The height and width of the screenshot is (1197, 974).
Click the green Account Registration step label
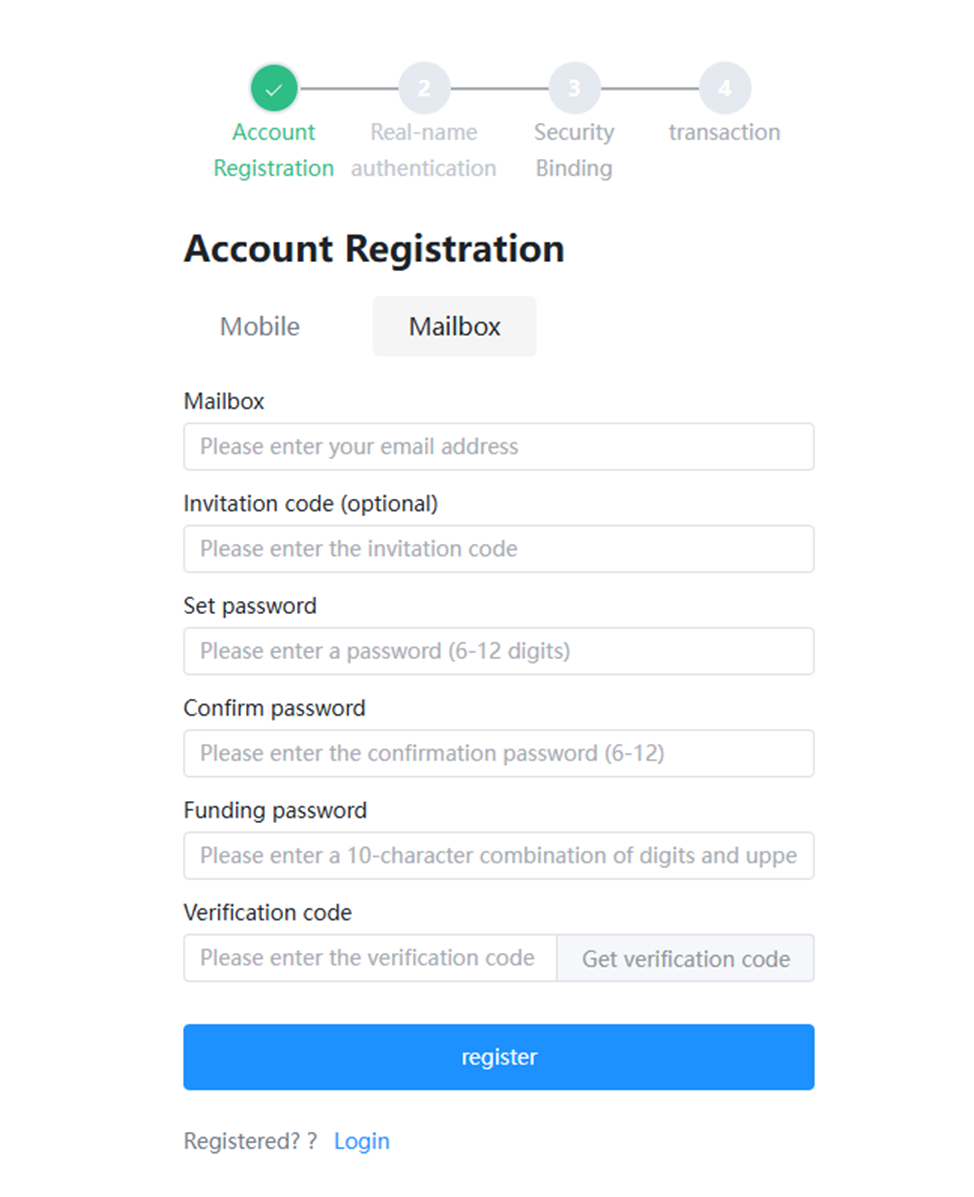(273, 150)
